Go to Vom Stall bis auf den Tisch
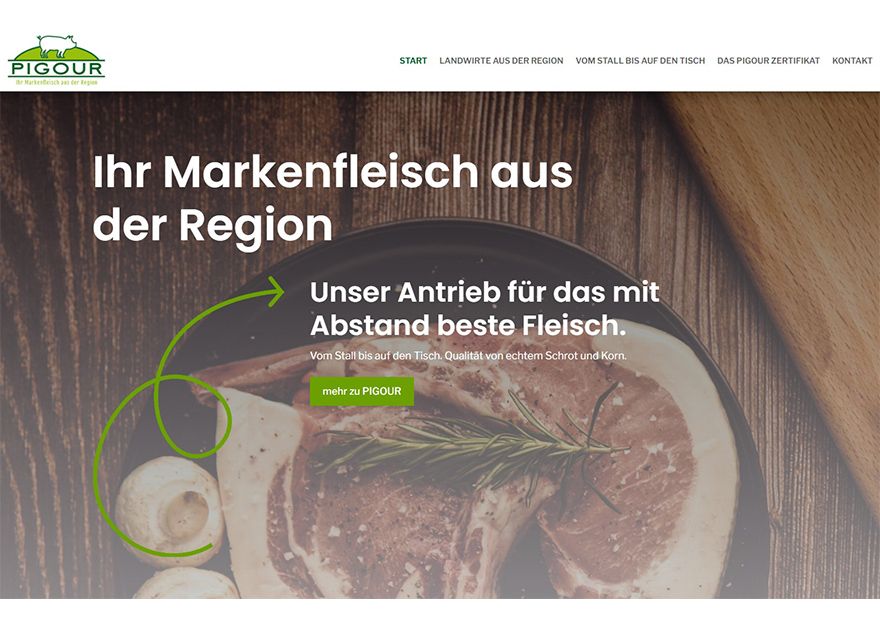The width and height of the screenshot is (880, 630). click(640, 61)
